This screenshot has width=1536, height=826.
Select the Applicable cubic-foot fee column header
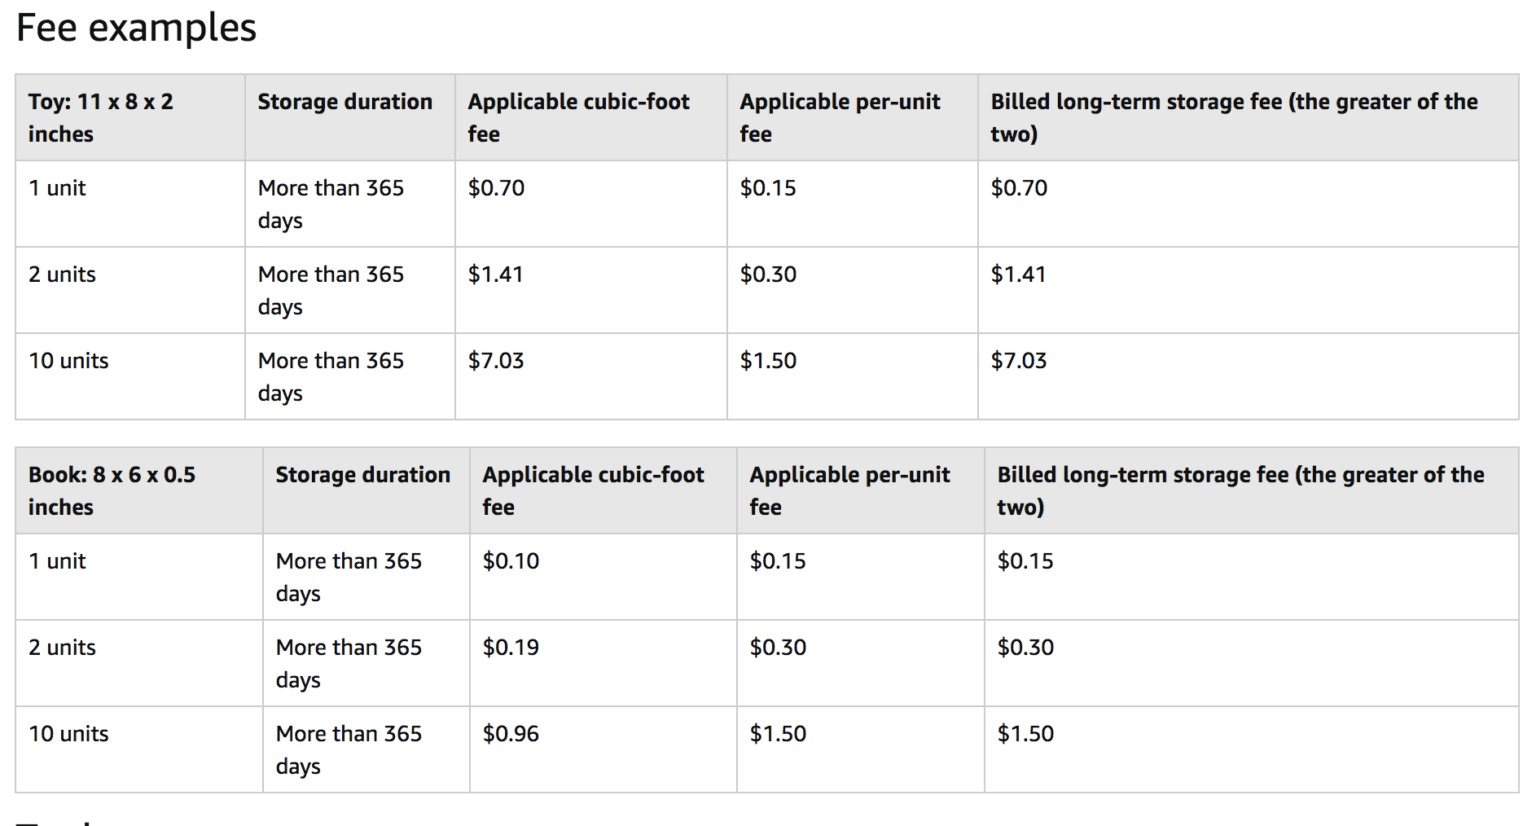(x=578, y=117)
